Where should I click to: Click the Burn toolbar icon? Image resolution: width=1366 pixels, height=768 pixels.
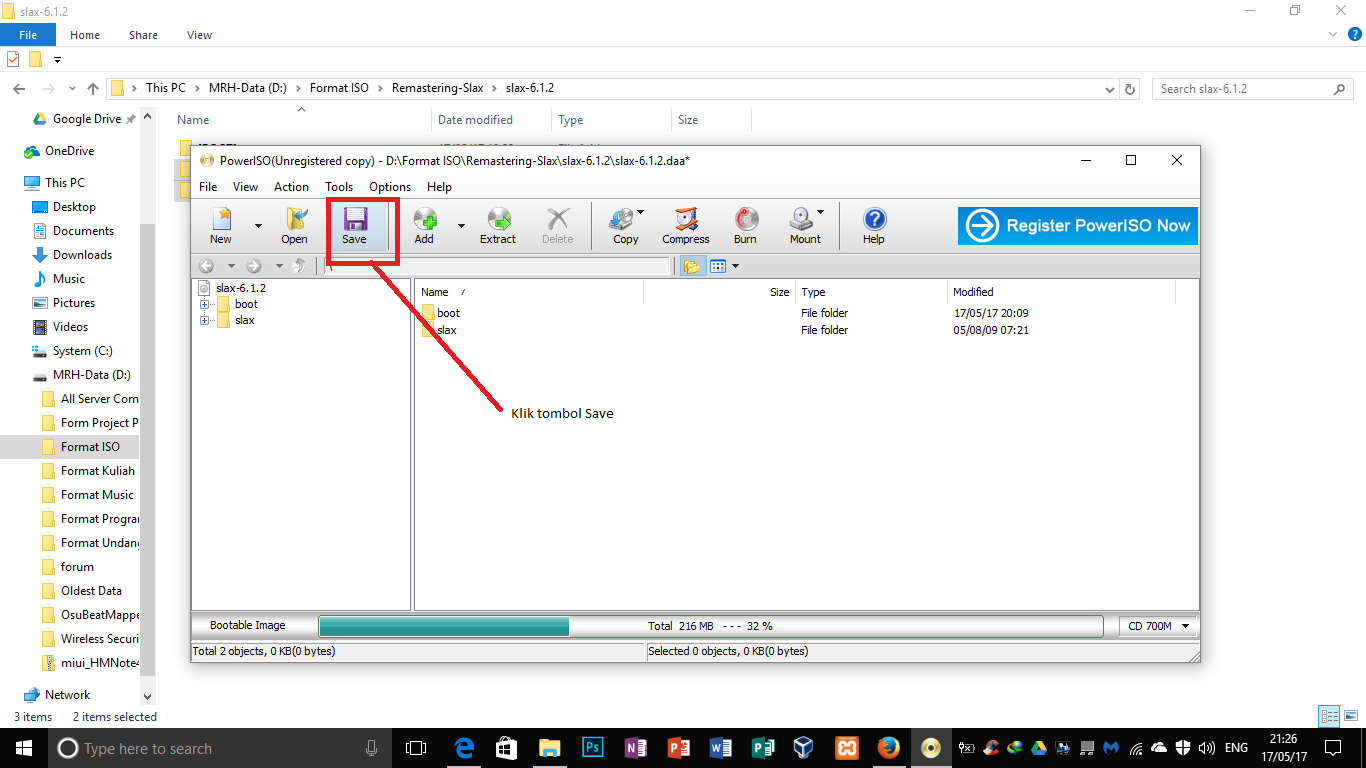[x=745, y=226]
